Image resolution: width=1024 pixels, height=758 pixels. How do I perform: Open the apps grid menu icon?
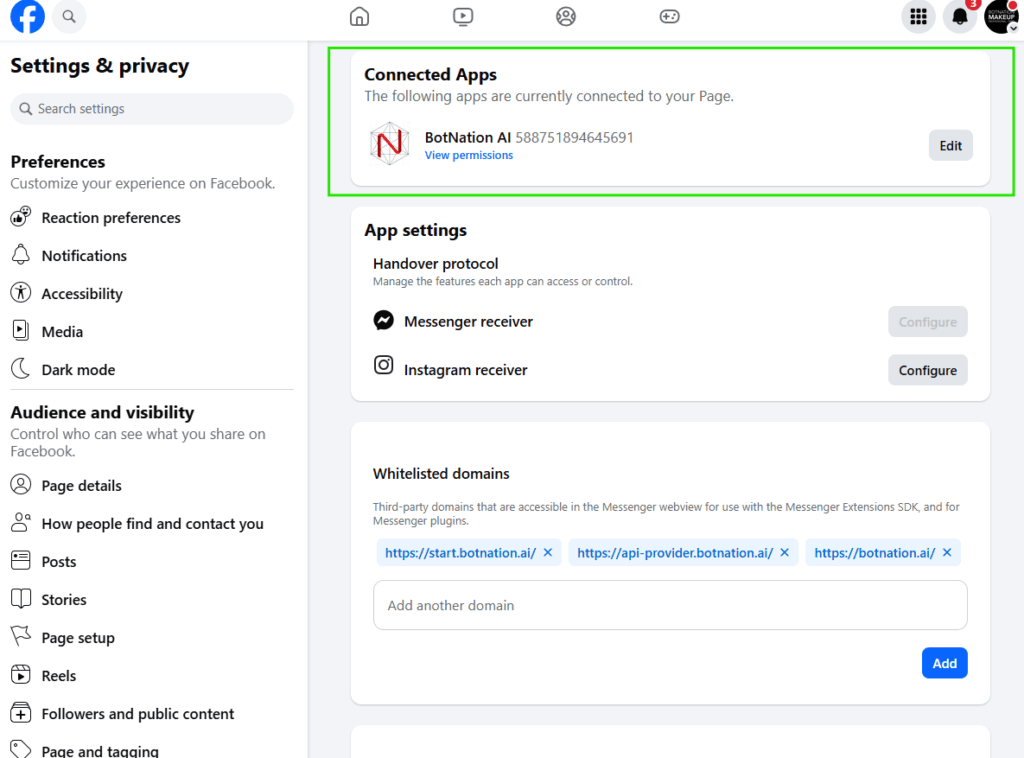[918, 17]
